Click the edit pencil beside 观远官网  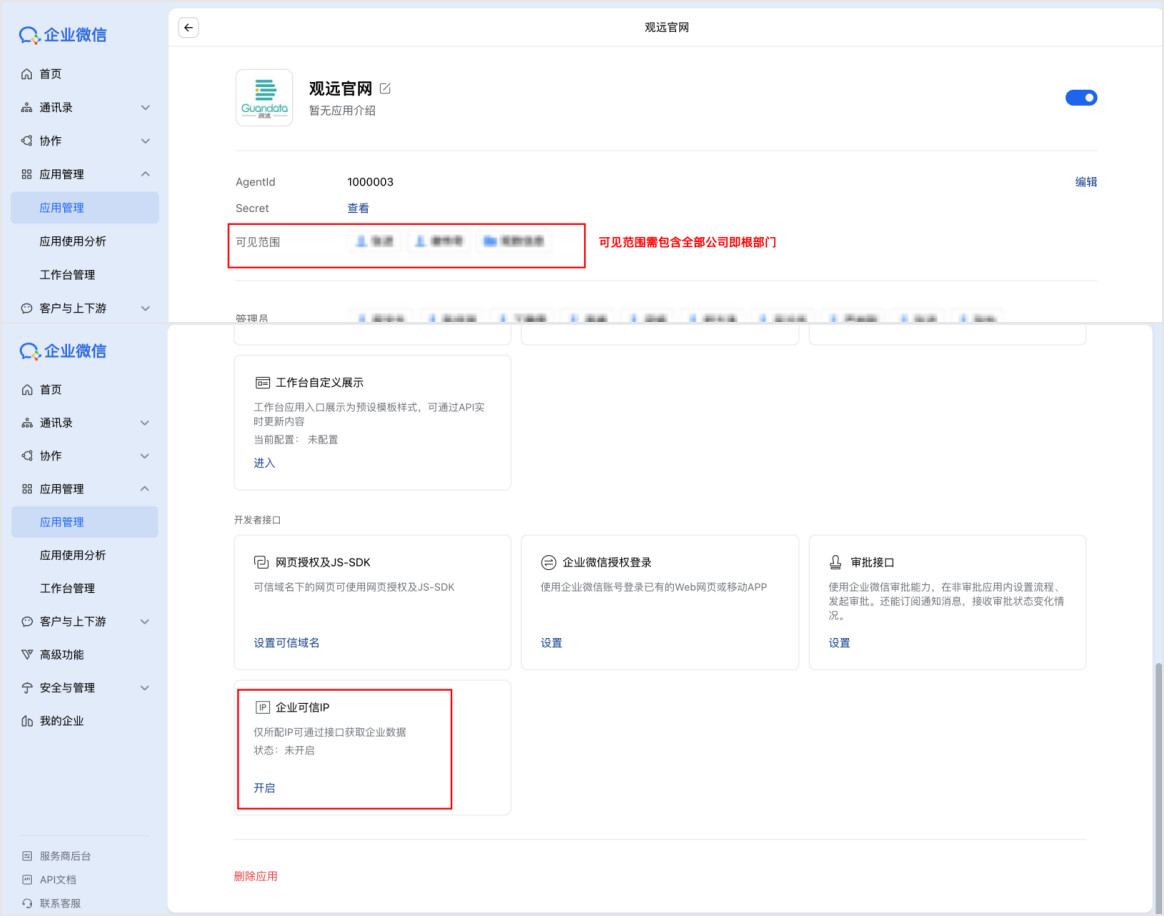(386, 89)
